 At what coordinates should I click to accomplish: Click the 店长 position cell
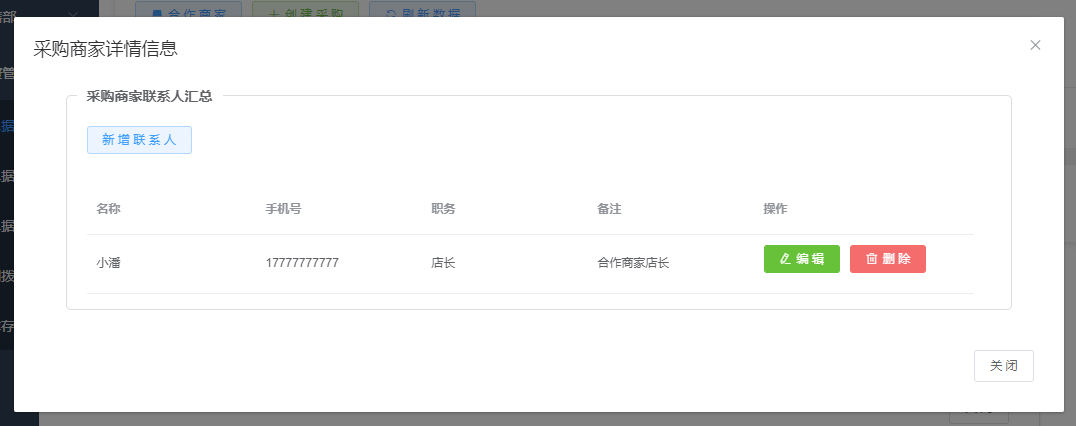point(443,263)
